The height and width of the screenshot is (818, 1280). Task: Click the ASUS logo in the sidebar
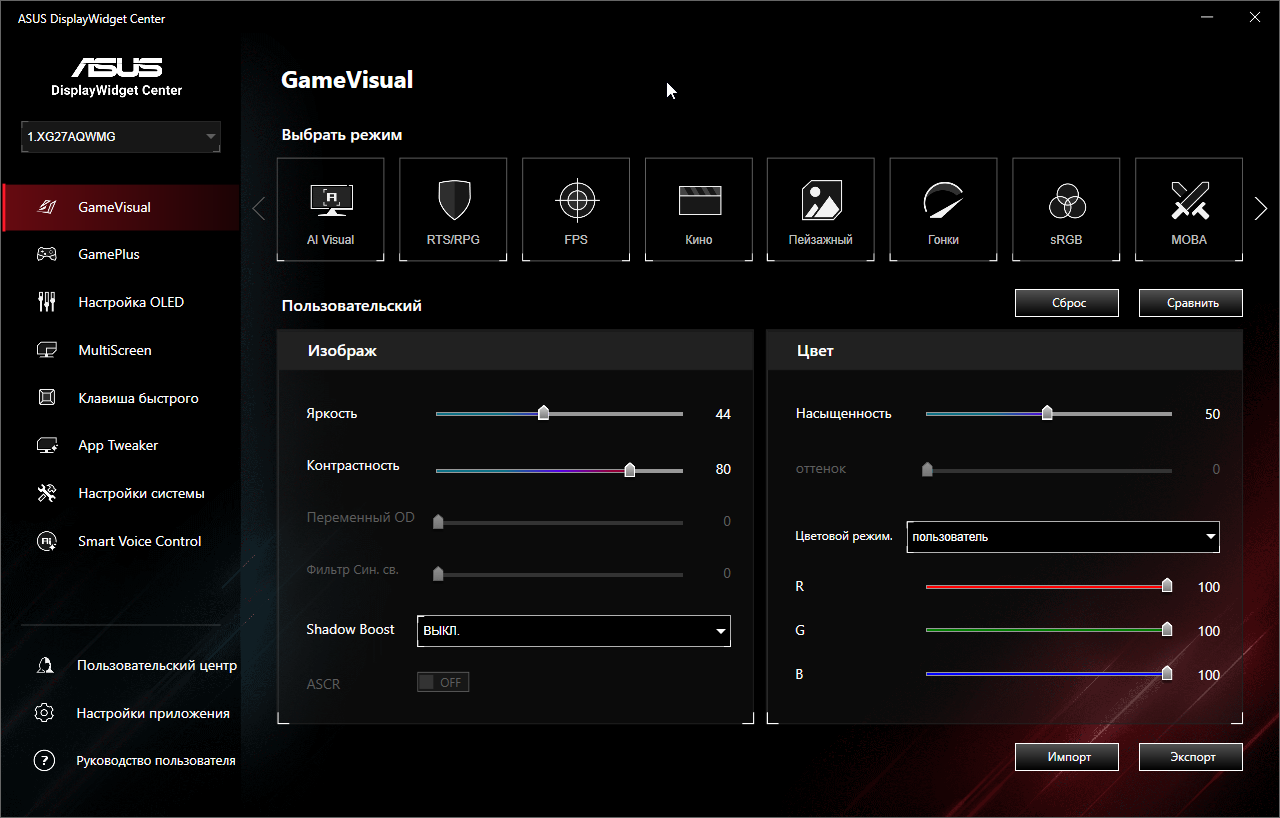coord(117,68)
